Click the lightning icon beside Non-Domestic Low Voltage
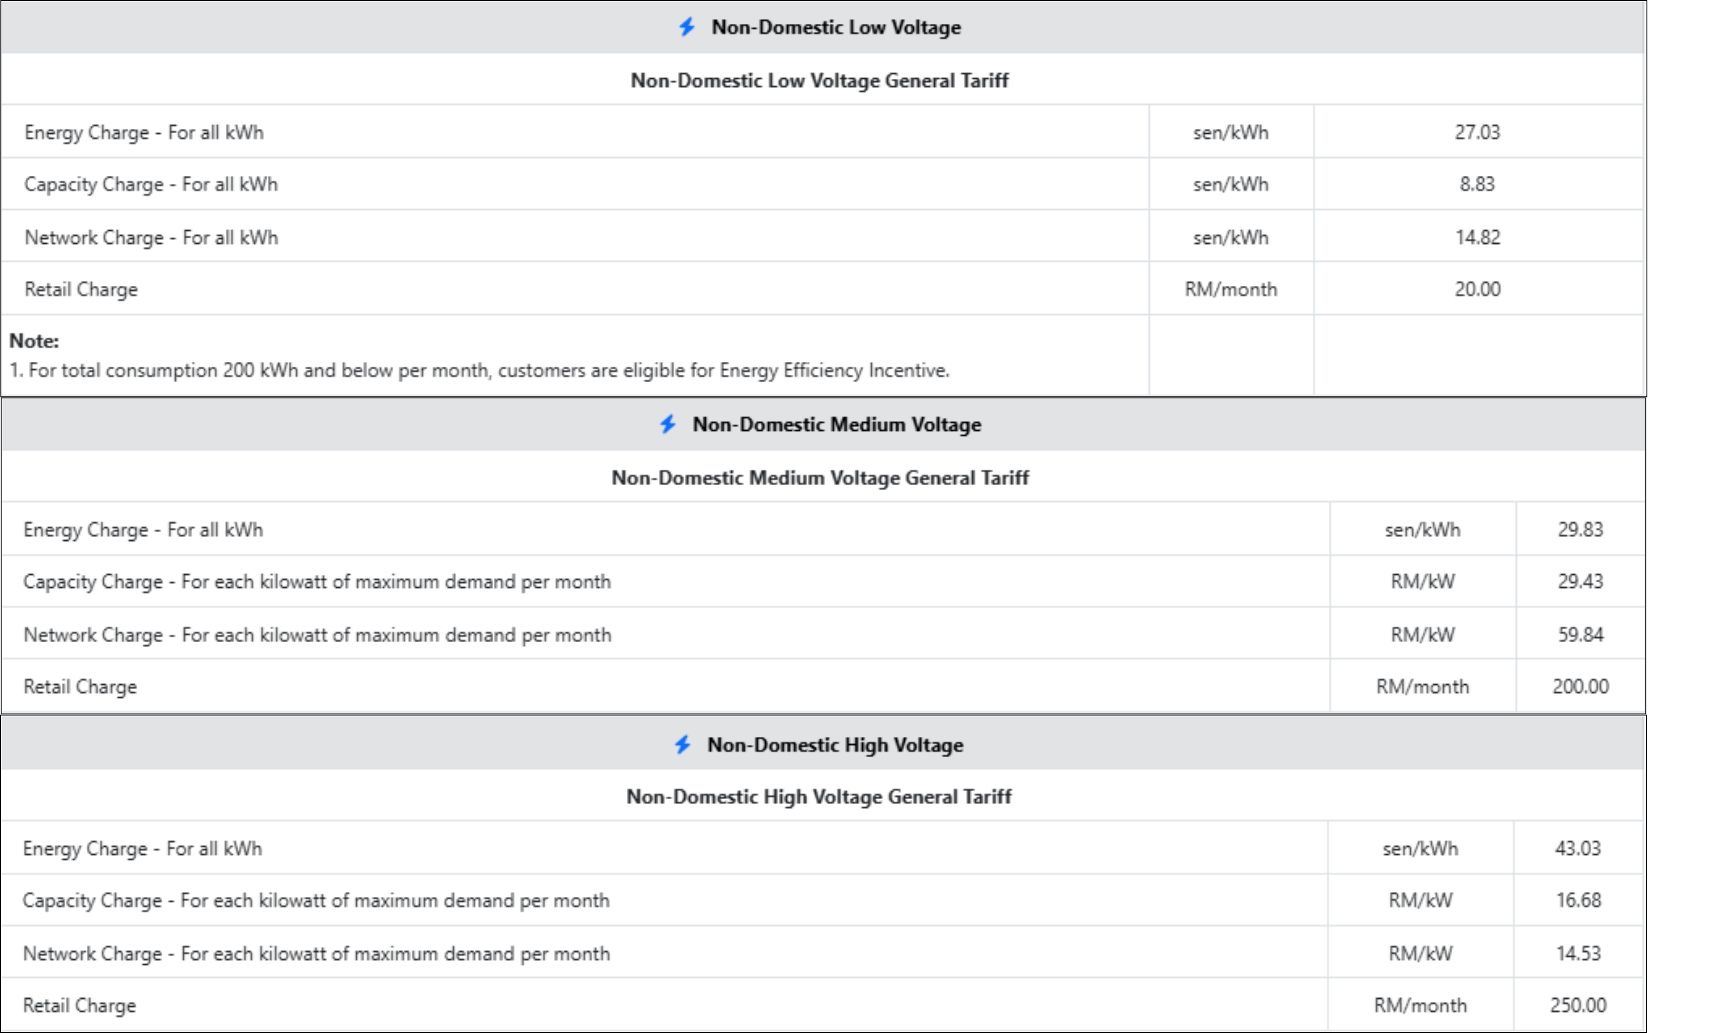This screenshot has height=1033, width=1720. coord(687,27)
